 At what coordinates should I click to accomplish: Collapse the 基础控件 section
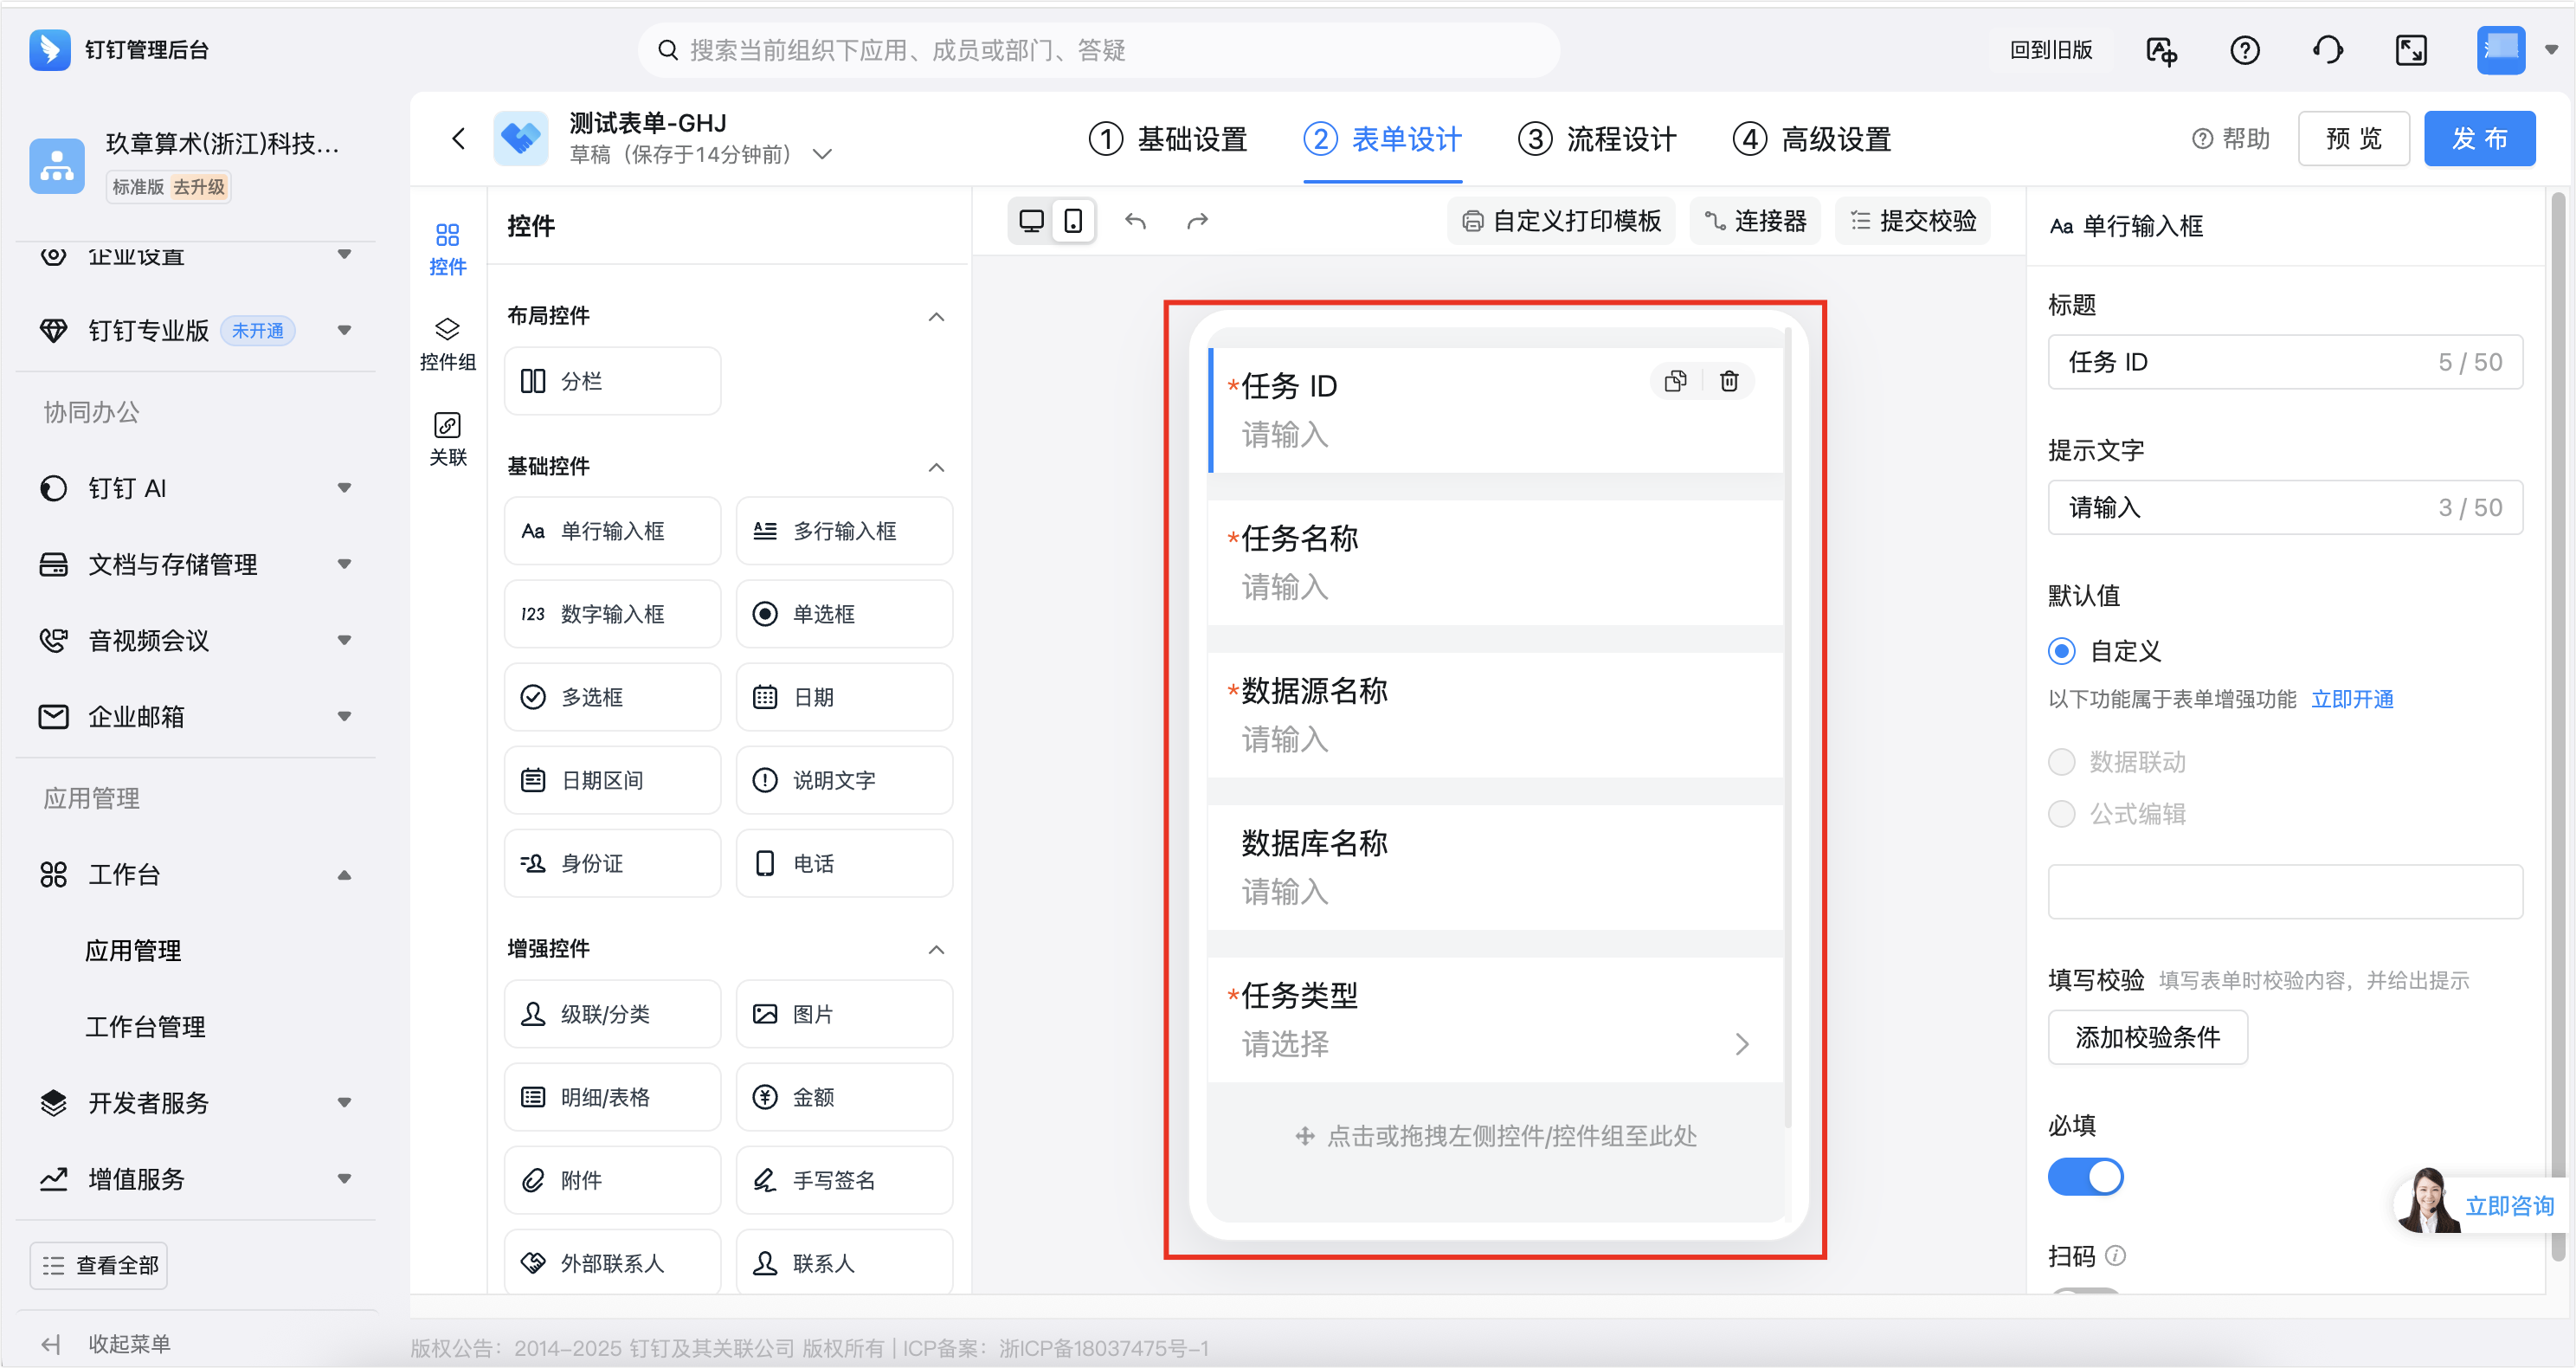(x=936, y=467)
